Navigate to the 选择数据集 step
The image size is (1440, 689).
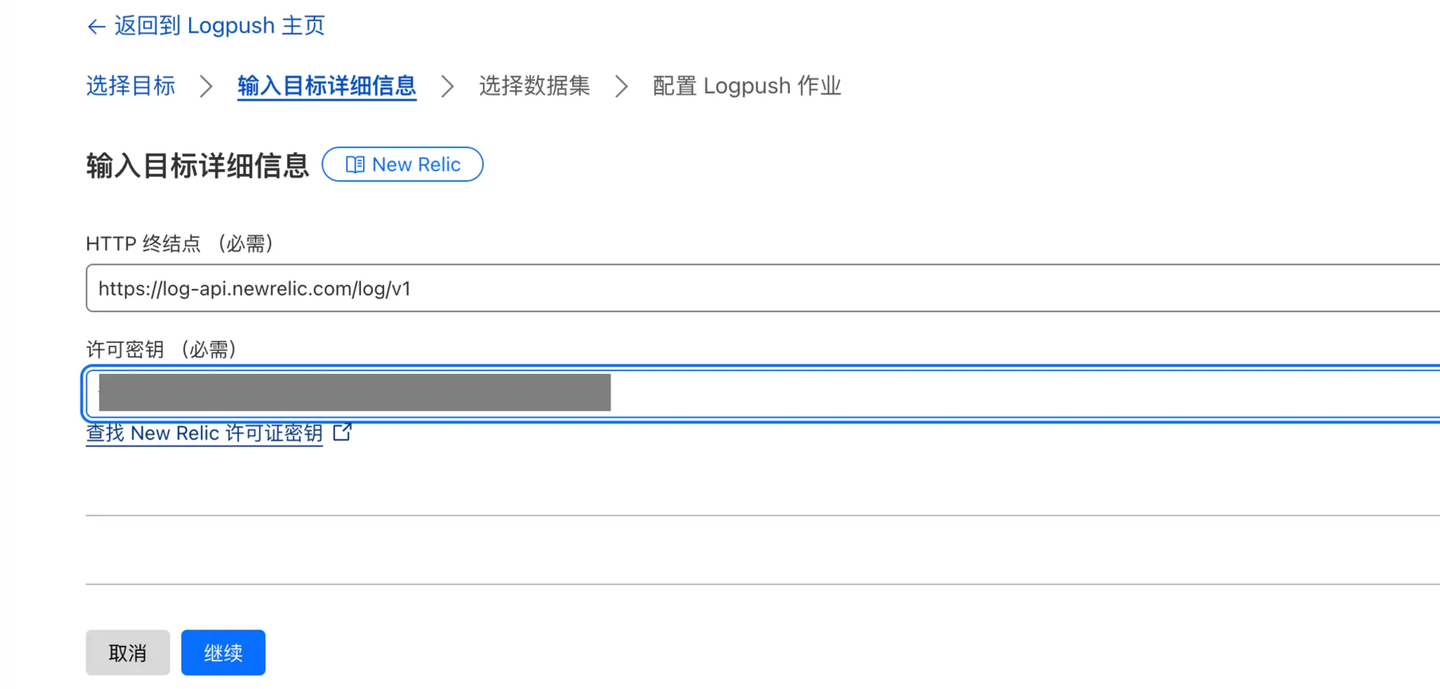pyautogui.click(x=534, y=86)
